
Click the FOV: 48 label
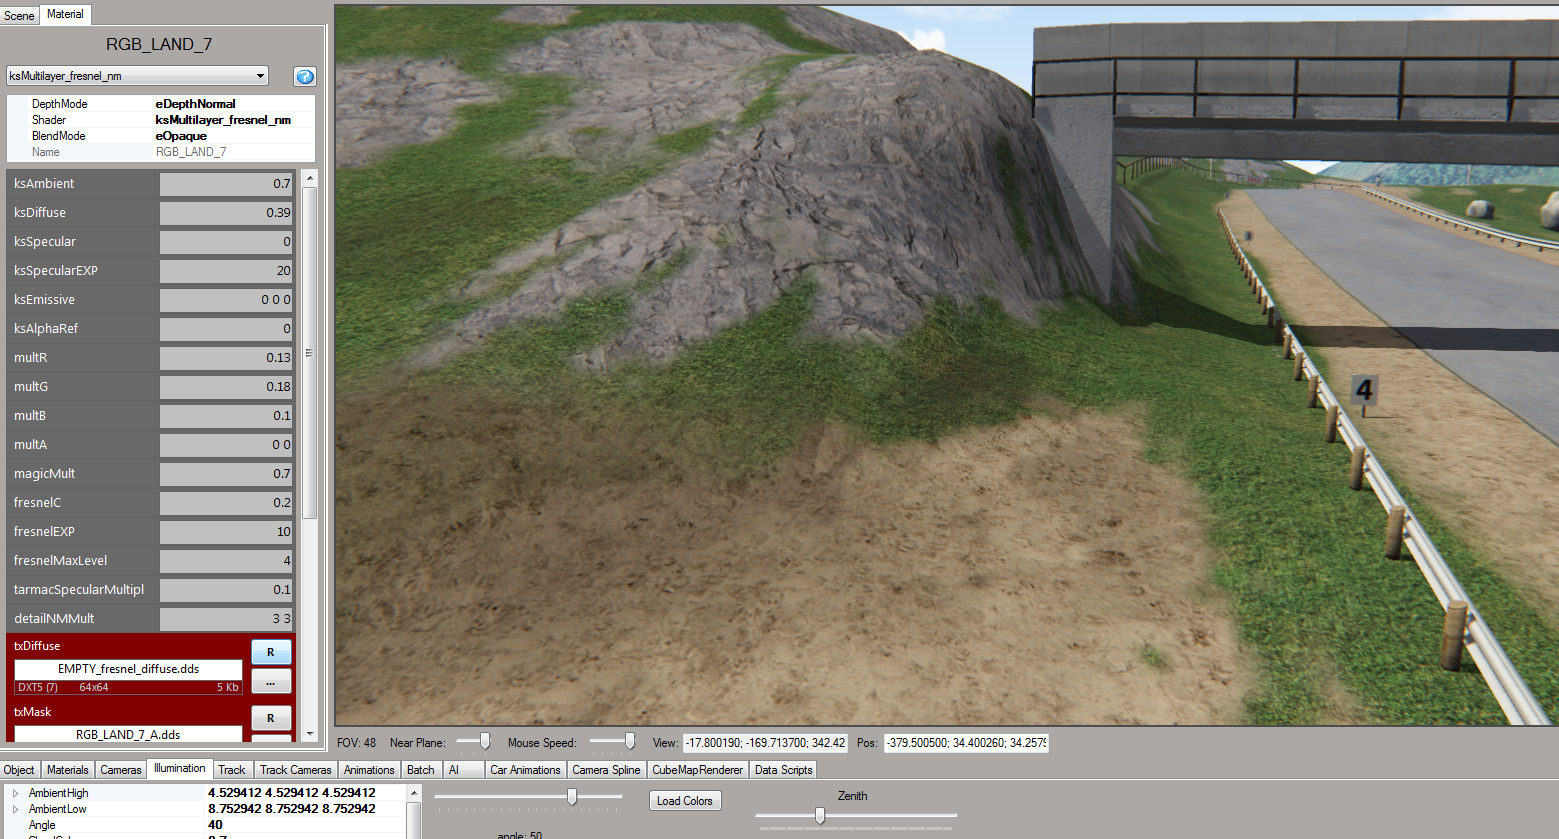(x=356, y=743)
